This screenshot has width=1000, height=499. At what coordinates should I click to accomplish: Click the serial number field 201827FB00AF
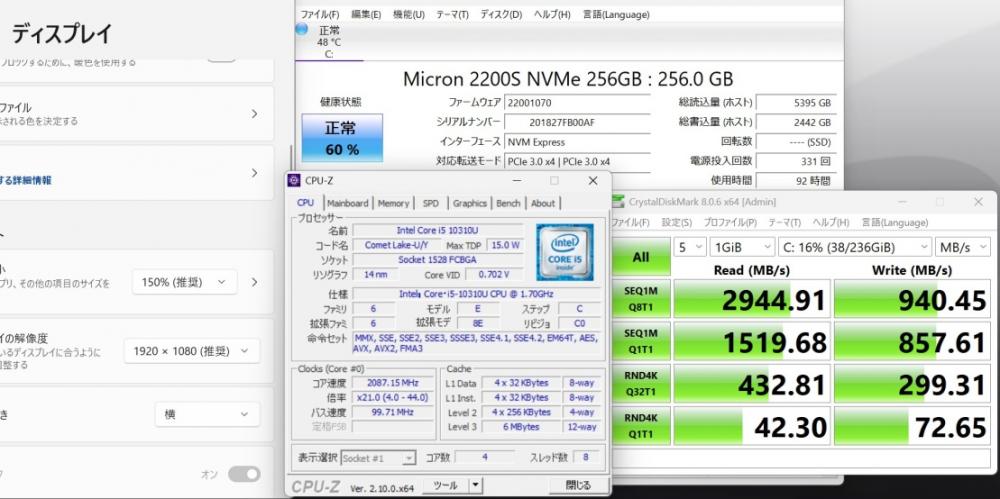pyautogui.click(x=577, y=122)
